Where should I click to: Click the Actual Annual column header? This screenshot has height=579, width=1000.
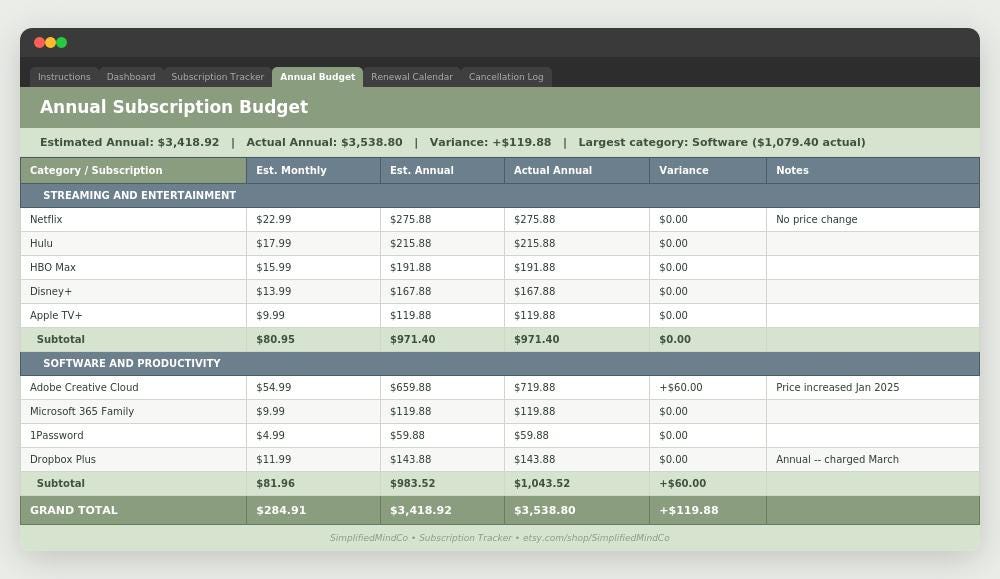577,170
